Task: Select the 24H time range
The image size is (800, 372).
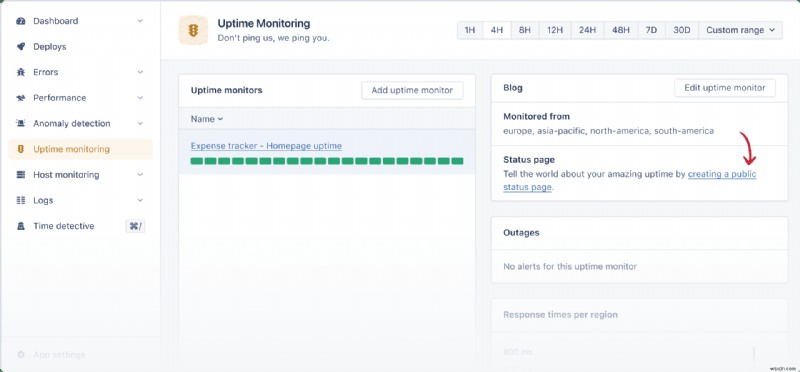Action: pos(588,30)
